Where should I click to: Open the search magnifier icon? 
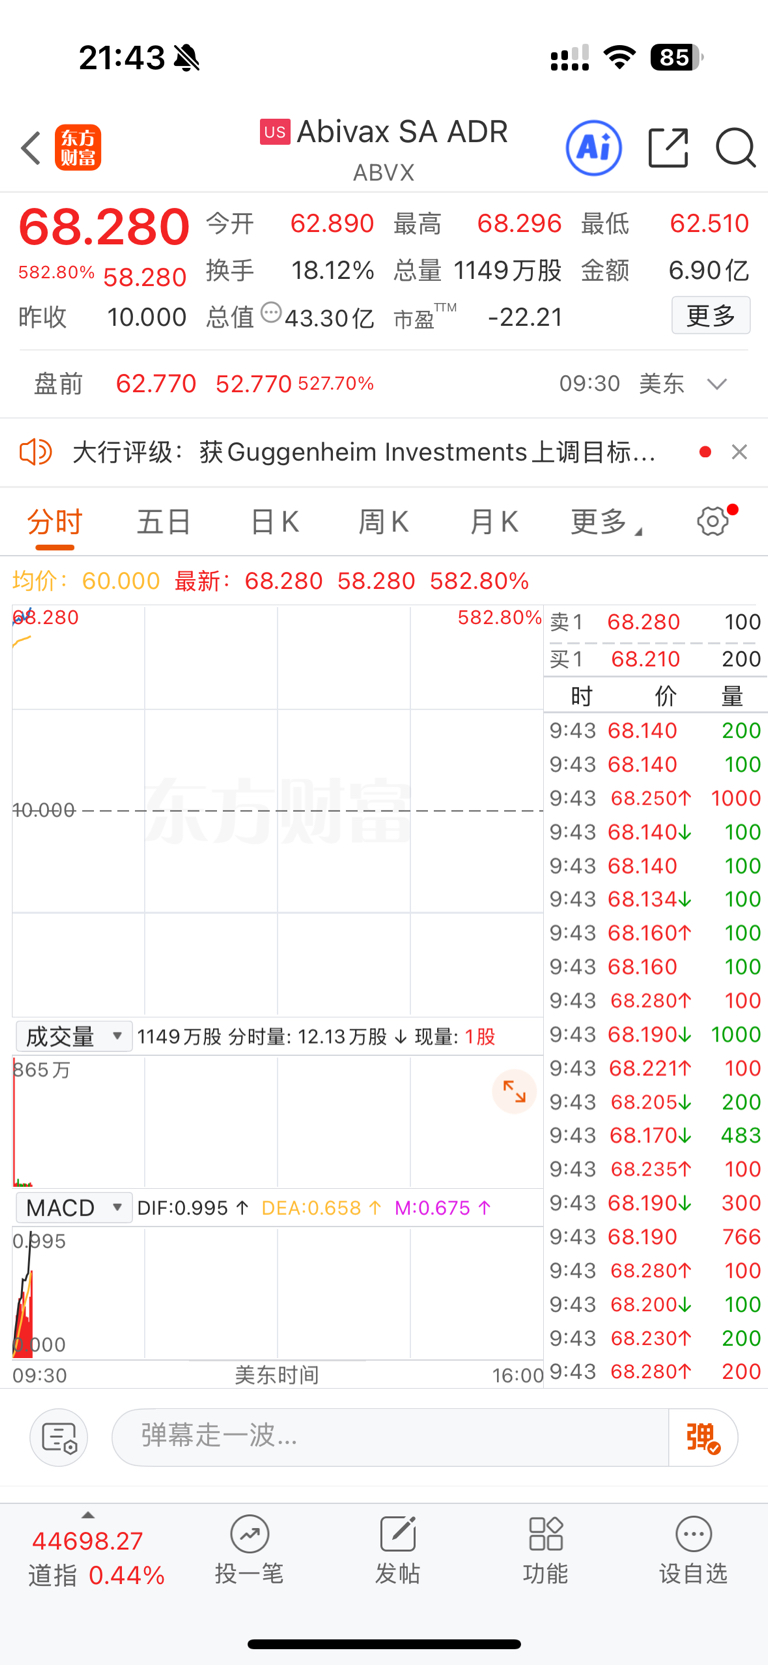736,148
